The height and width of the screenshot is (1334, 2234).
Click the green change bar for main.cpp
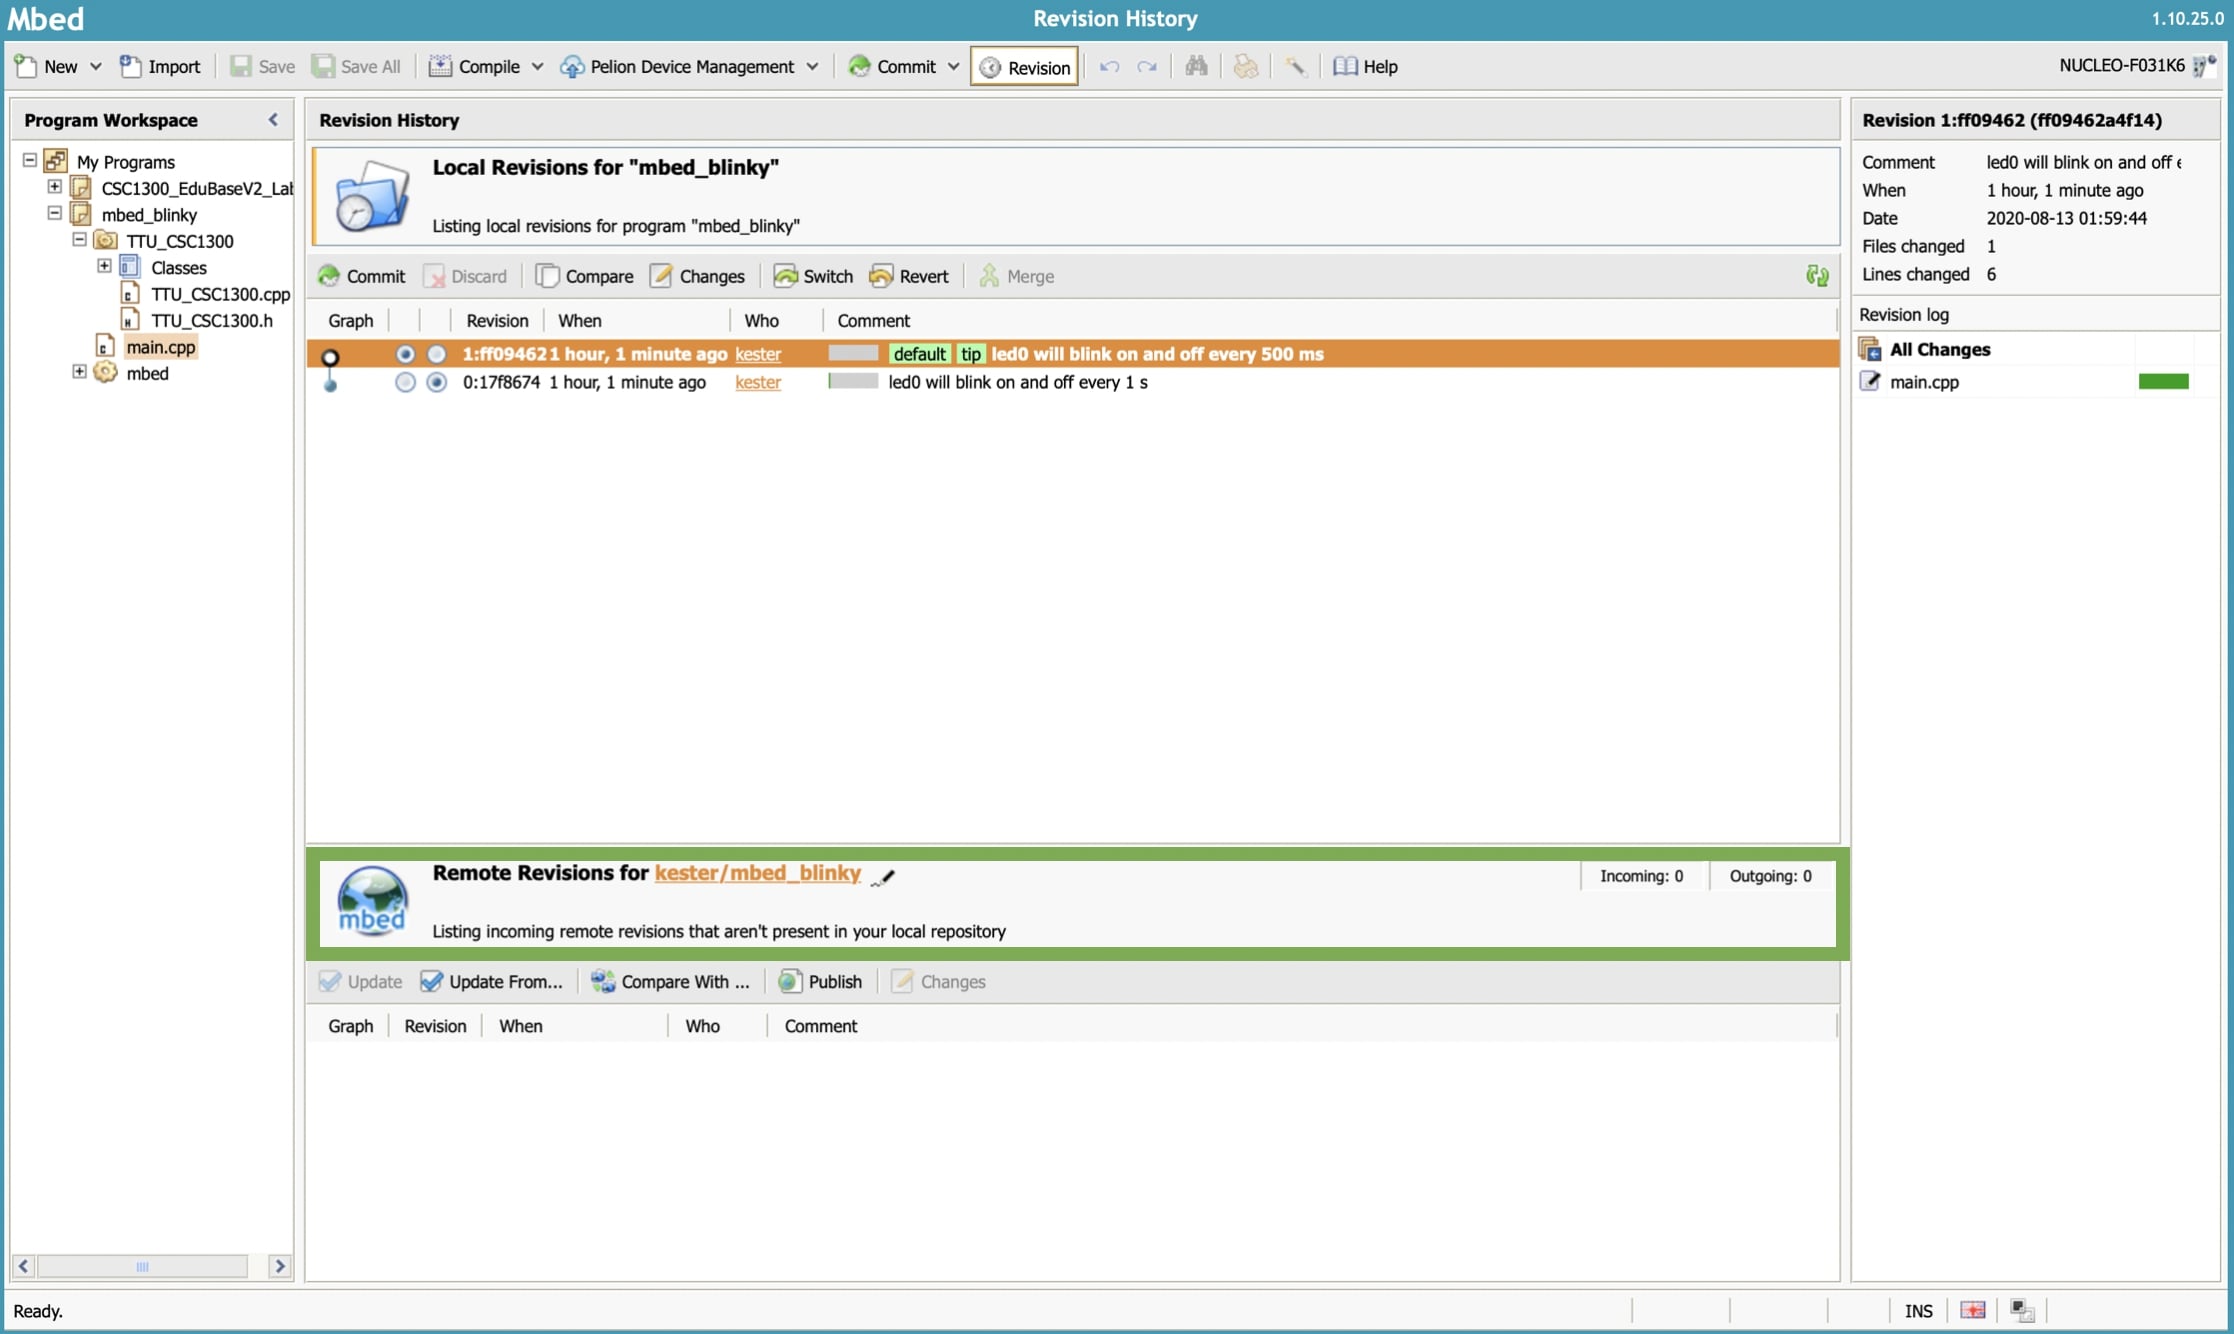pyautogui.click(x=2163, y=381)
